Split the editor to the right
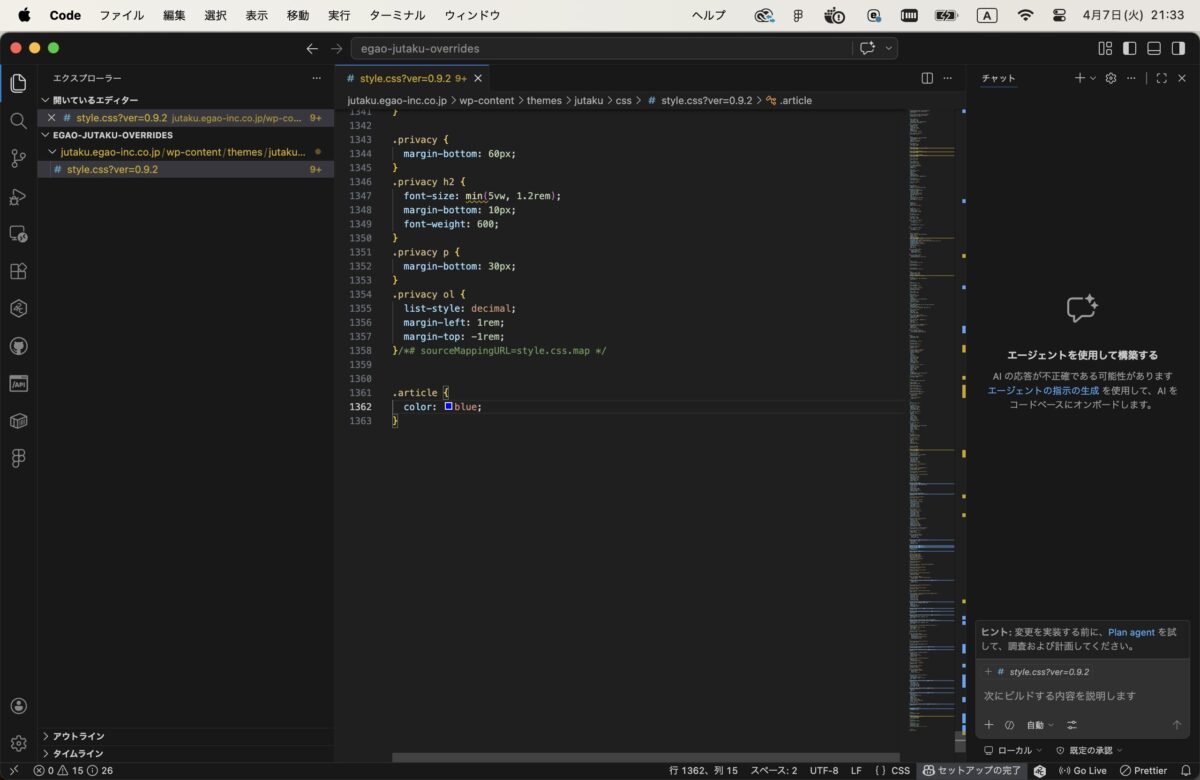1200x780 pixels. [927, 78]
